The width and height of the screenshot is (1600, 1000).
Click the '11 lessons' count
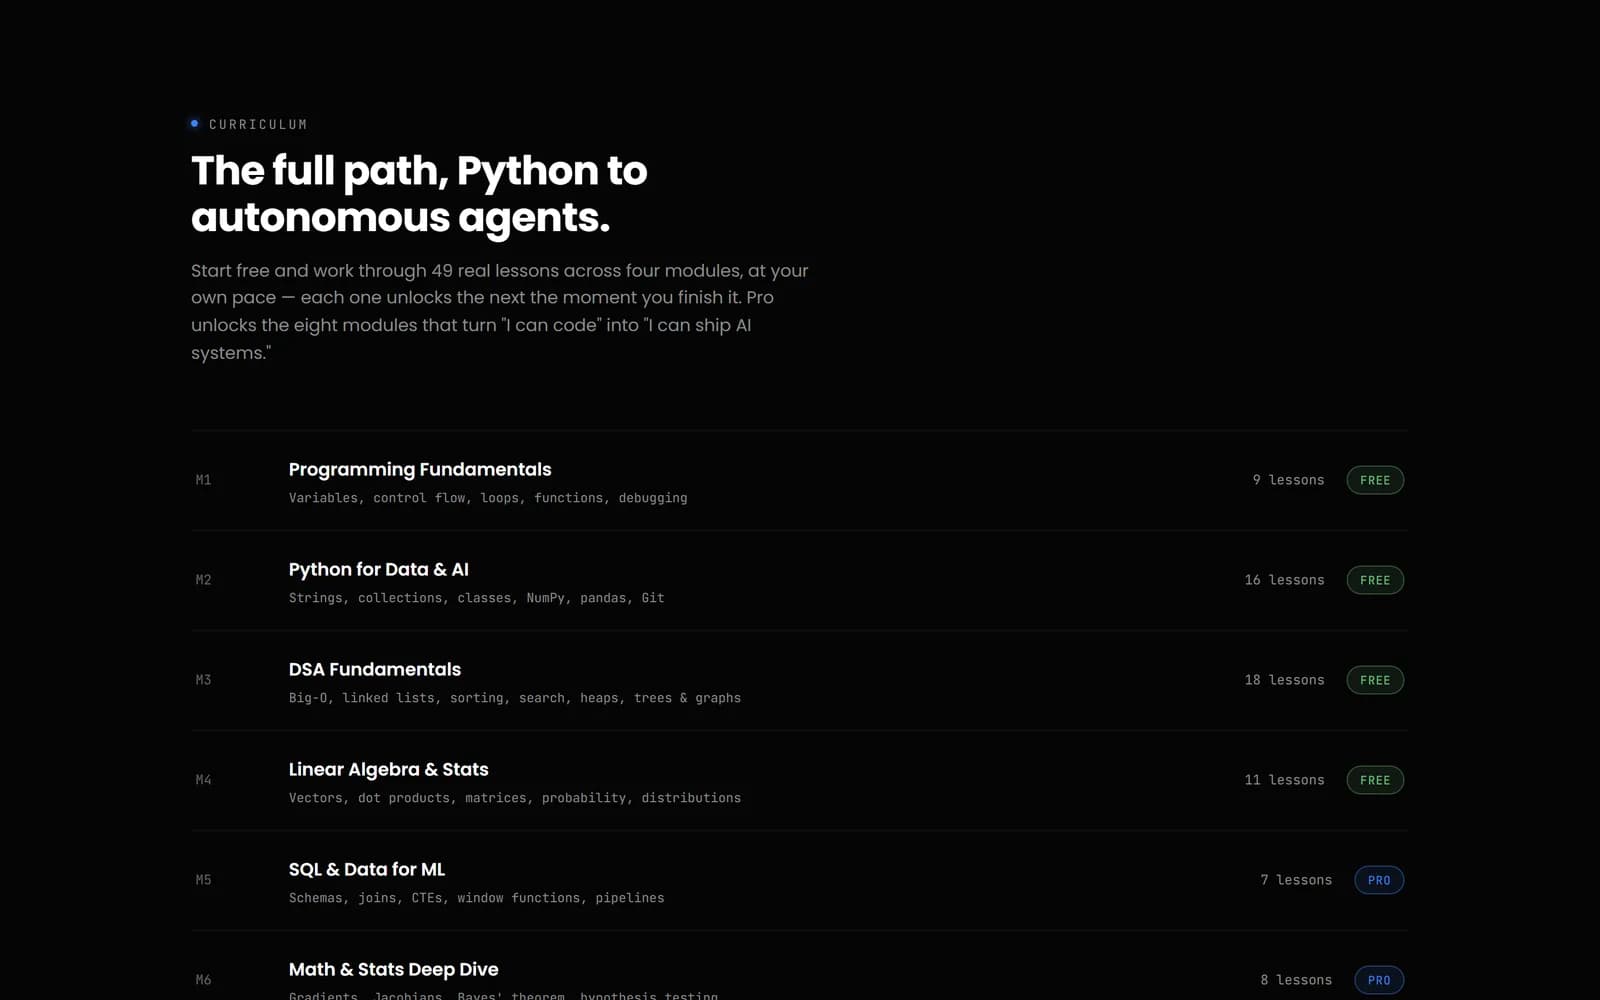click(x=1284, y=780)
